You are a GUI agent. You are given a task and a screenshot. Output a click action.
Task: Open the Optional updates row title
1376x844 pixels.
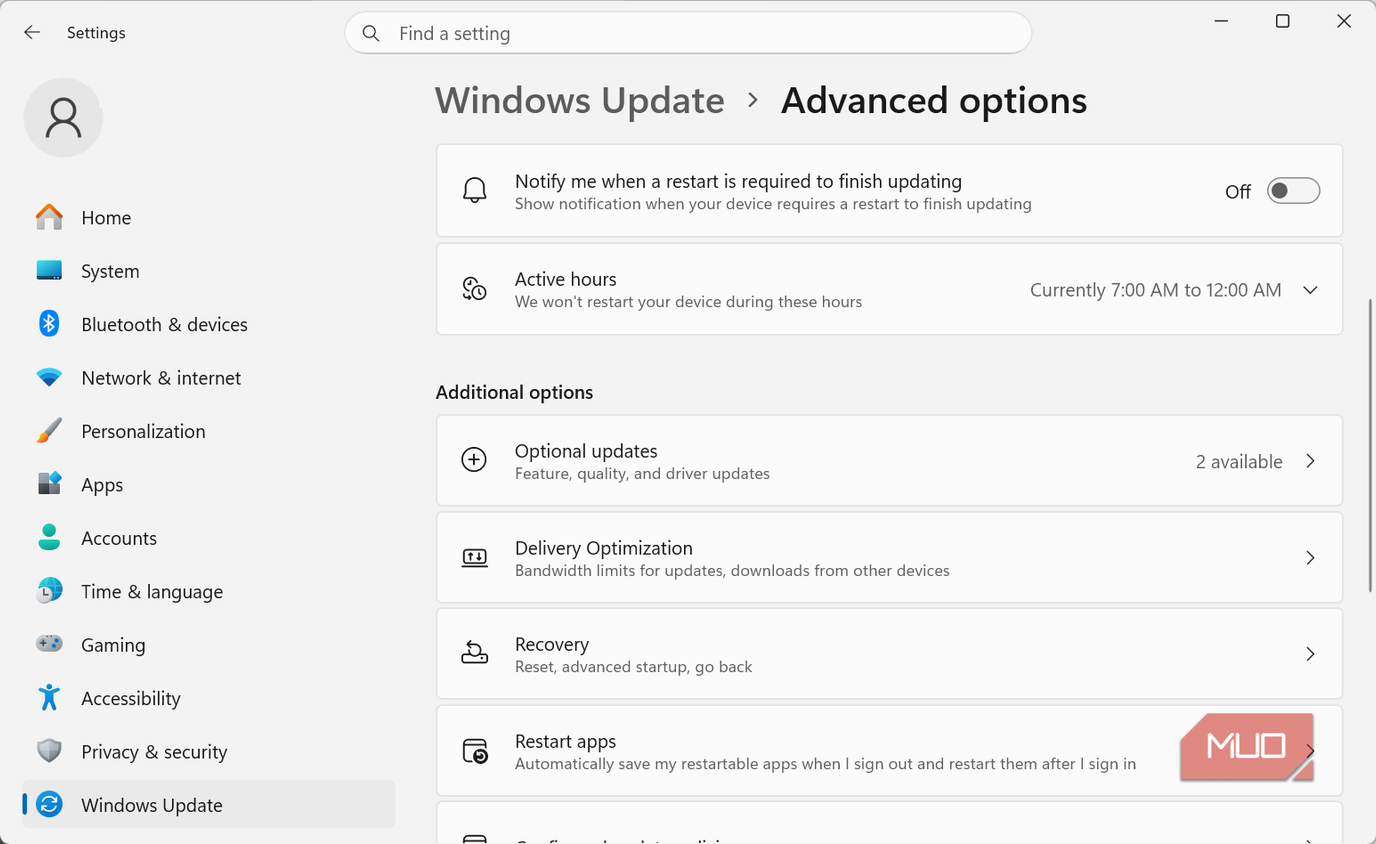pos(586,451)
